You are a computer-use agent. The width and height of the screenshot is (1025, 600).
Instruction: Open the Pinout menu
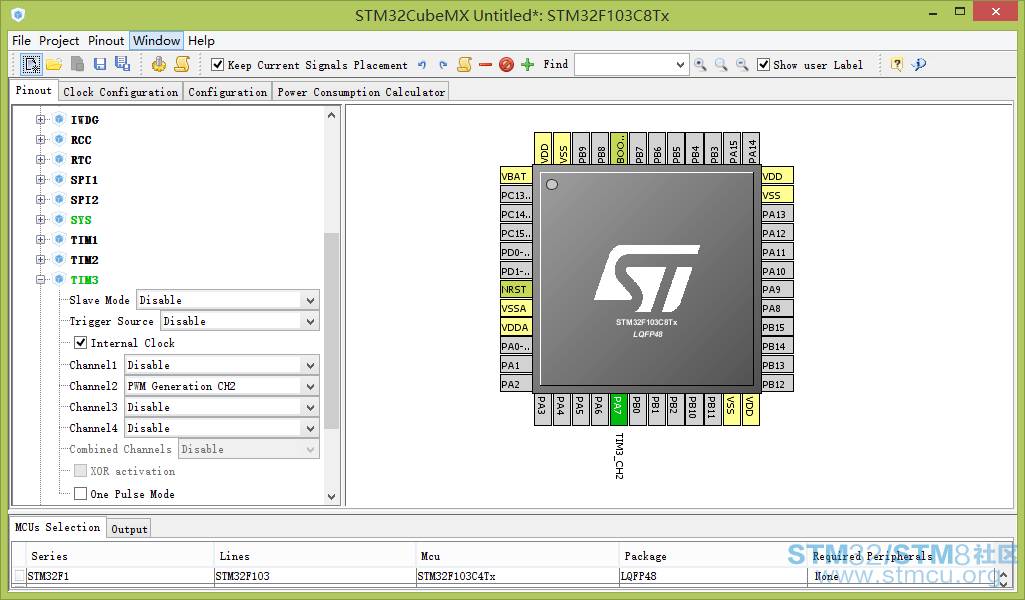106,41
